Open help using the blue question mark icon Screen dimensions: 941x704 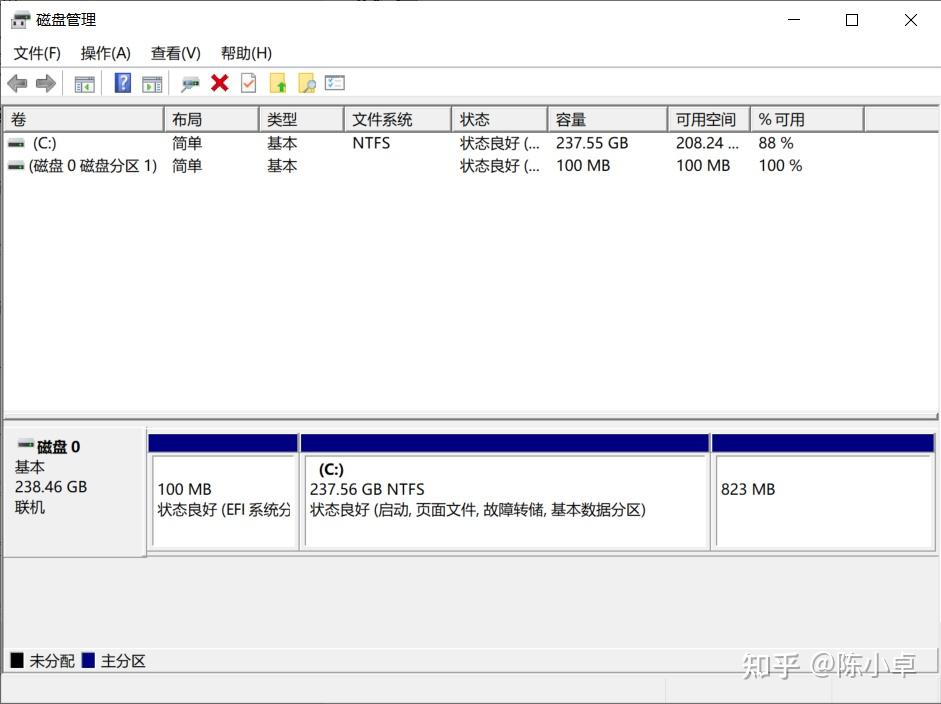point(122,83)
